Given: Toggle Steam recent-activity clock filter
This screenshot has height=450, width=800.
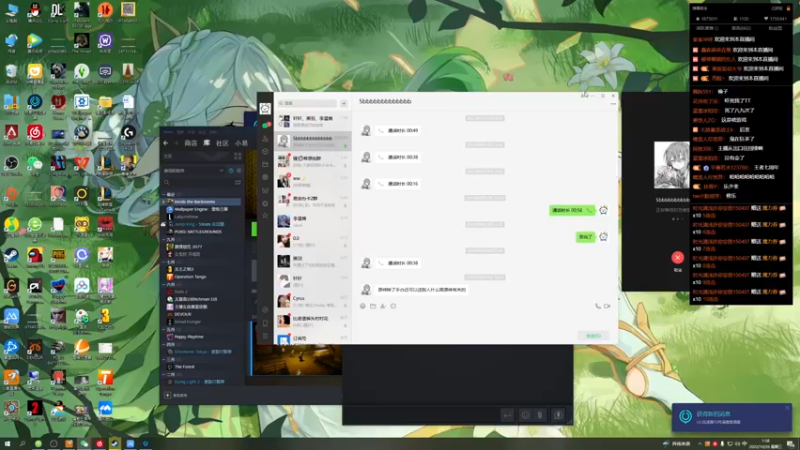Looking at the screenshot, I should pos(231,170).
